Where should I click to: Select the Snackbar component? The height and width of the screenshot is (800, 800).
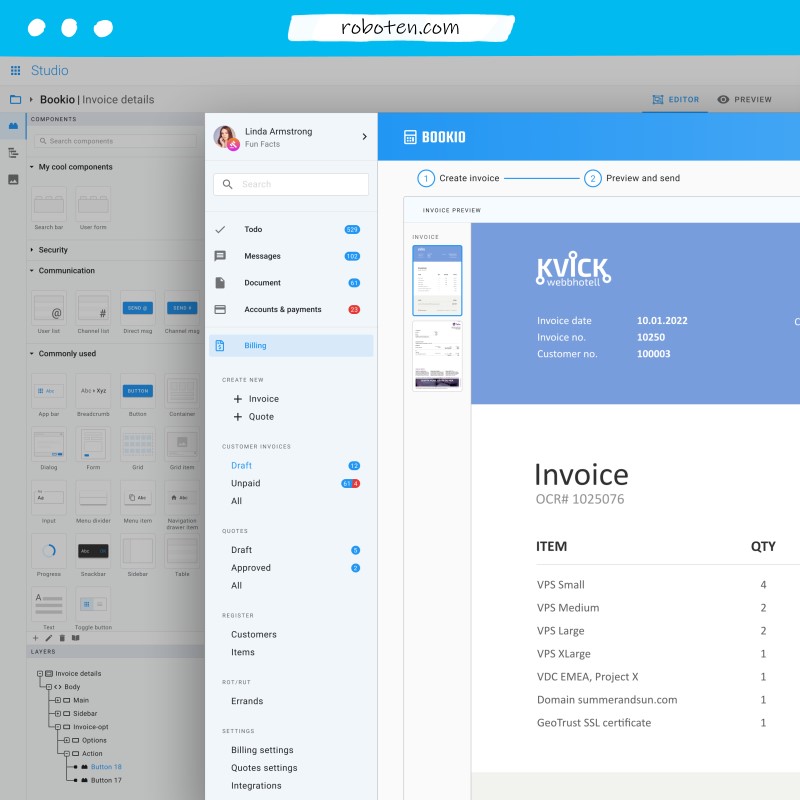[93, 556]
